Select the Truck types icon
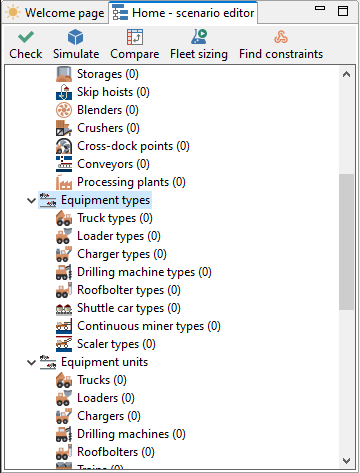Viewport: 360px width, 473px height. point(64,218)
